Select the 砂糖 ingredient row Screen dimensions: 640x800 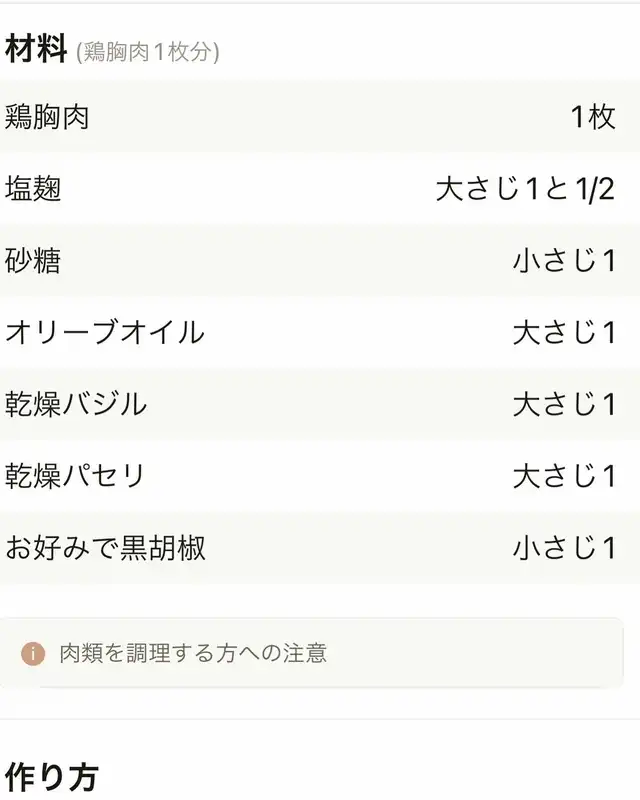(x=320, y=261)
